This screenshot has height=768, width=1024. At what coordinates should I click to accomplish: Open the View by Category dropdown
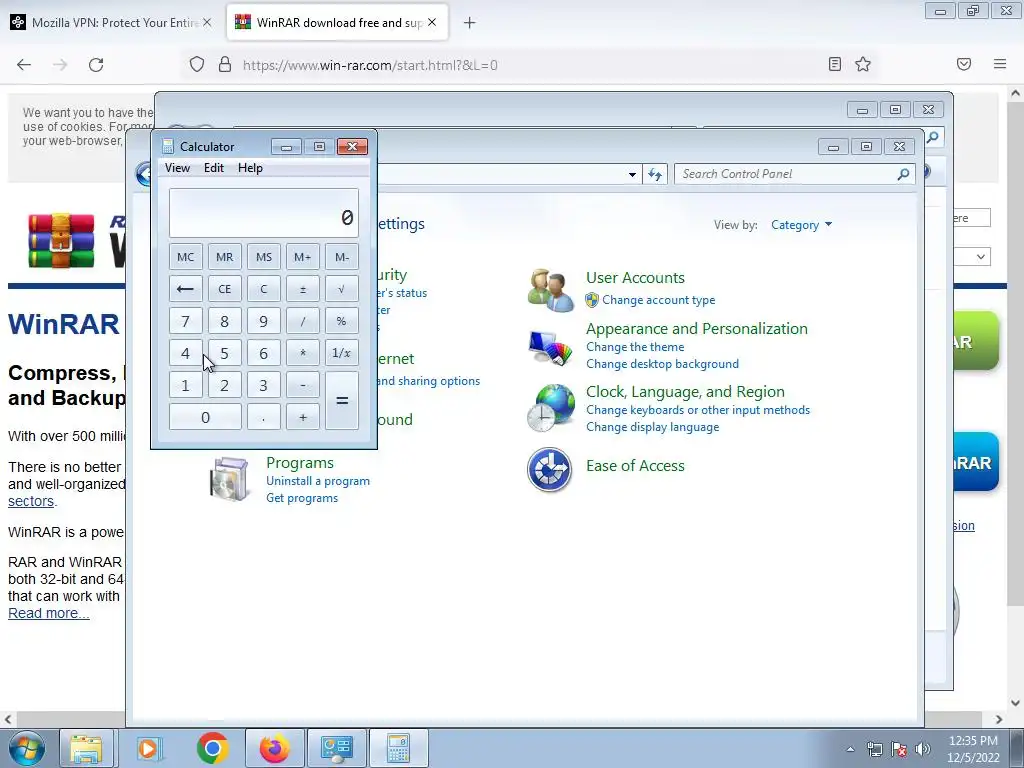point(801,225)
